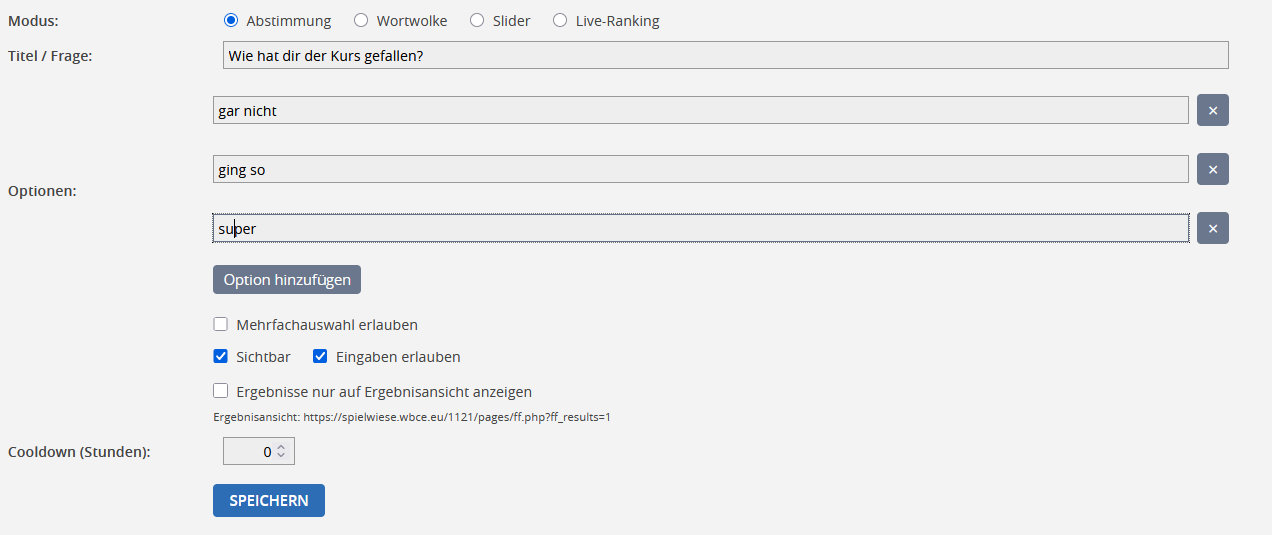Remove the 'gar nicht' option
The height and width of the screenshot is (535, 1272).
tap(1212, 111)
